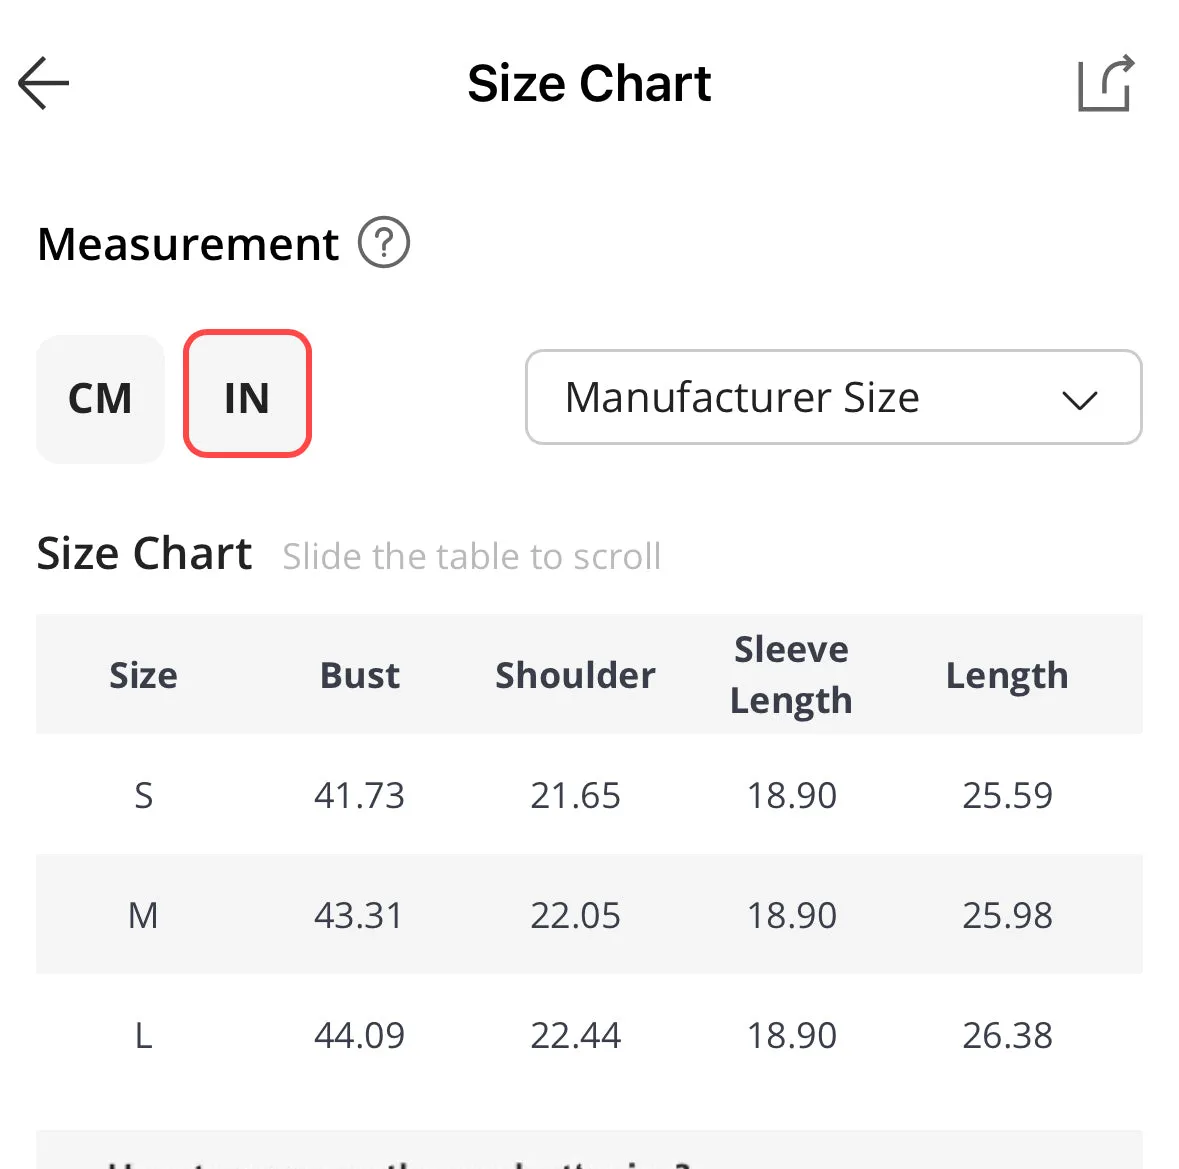Tap length value 25.59
The height and width of the screenshot is (1169, 1179).
pos(1008,795)
